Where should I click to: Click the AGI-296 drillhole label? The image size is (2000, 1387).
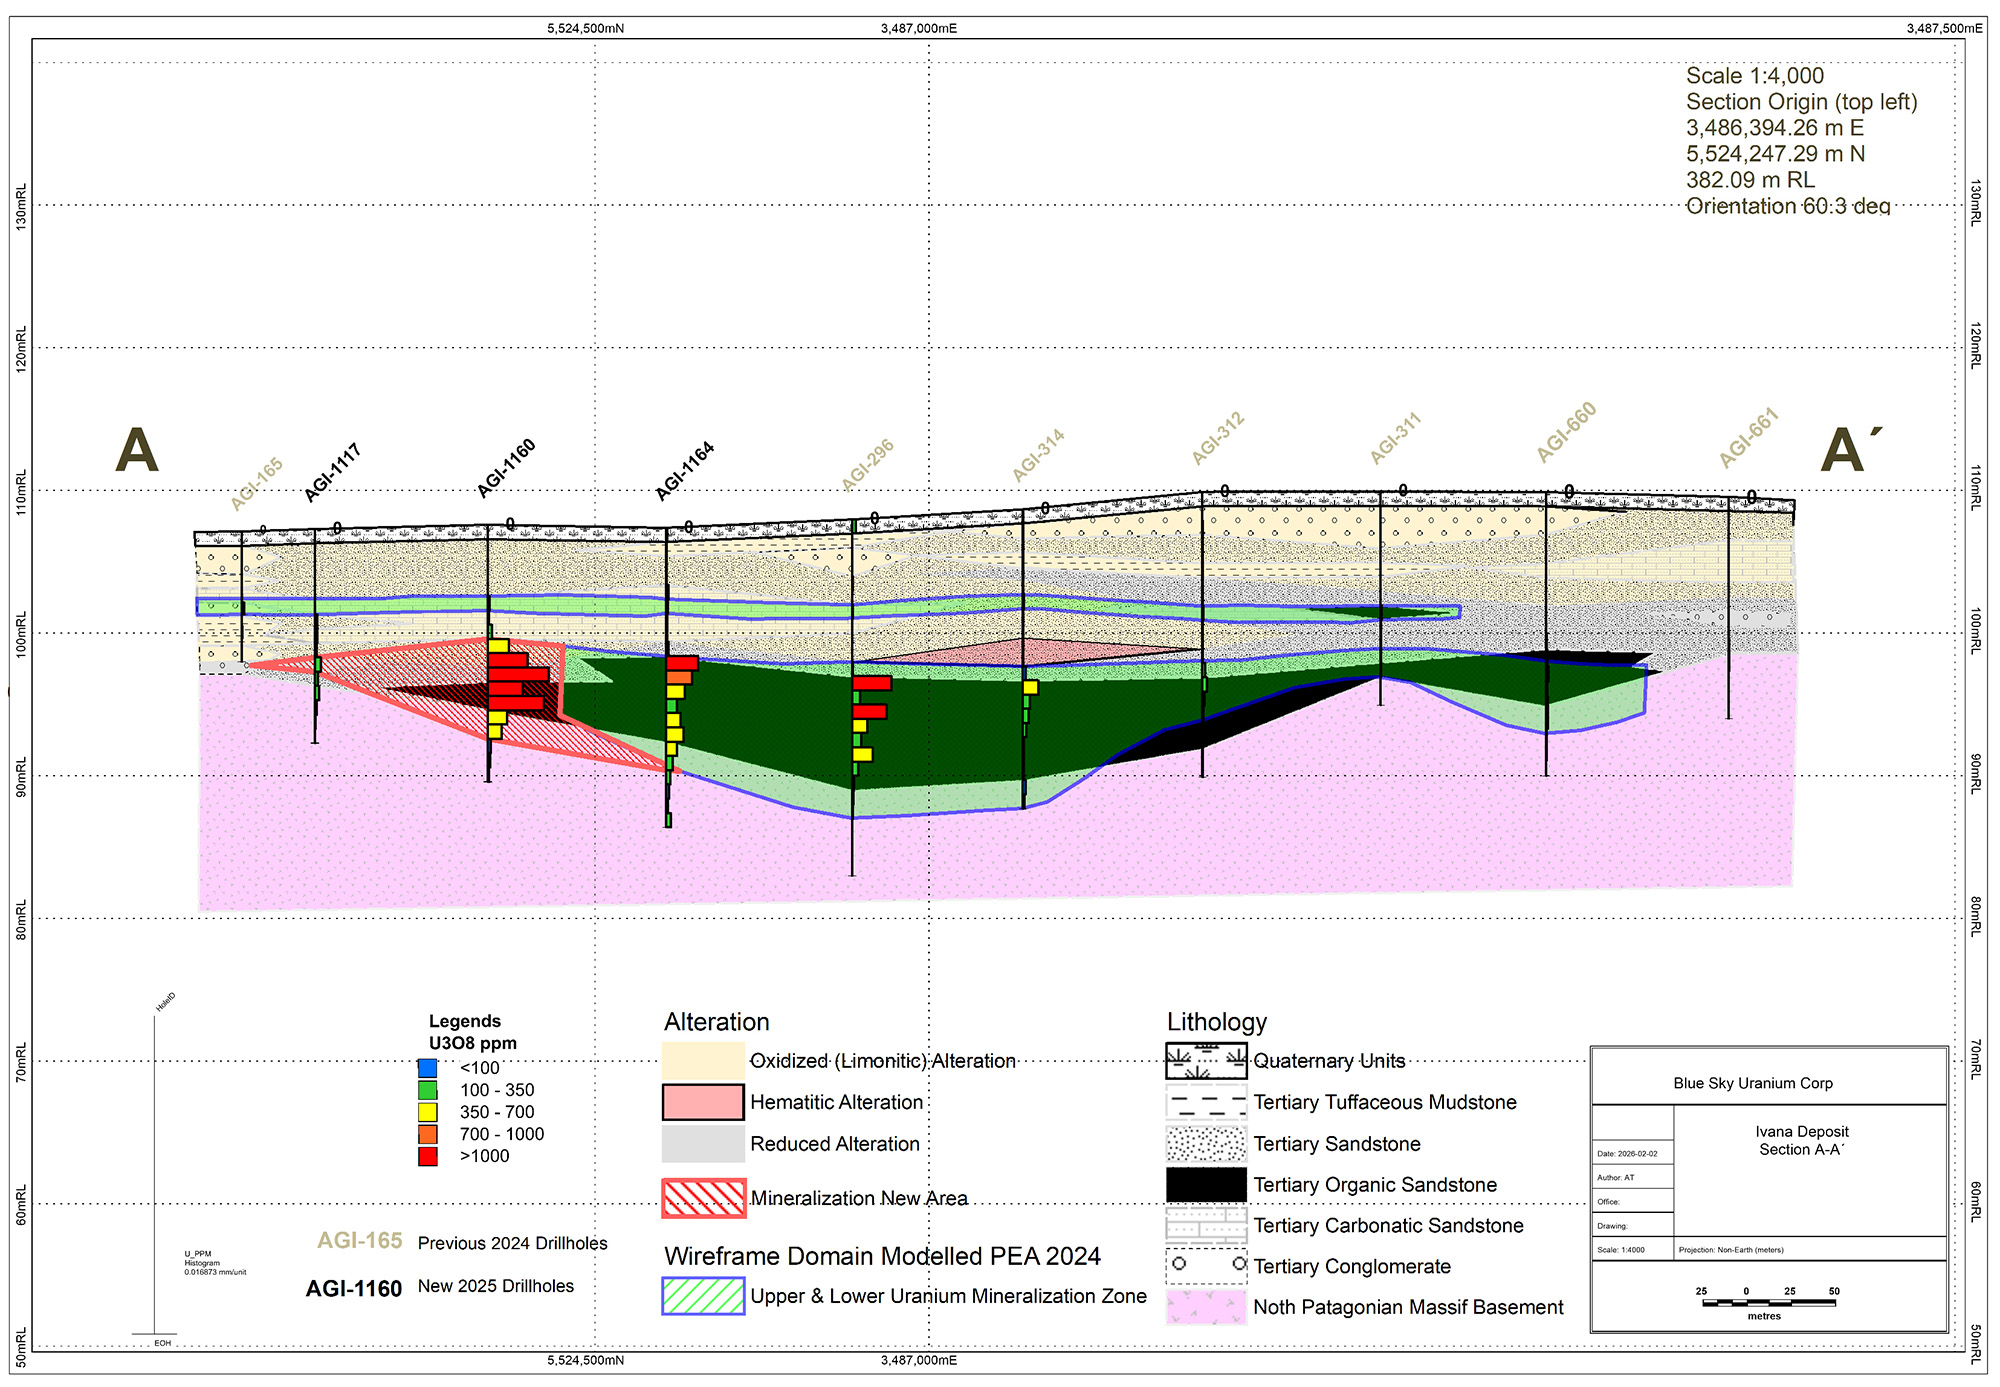coord(867,465)
